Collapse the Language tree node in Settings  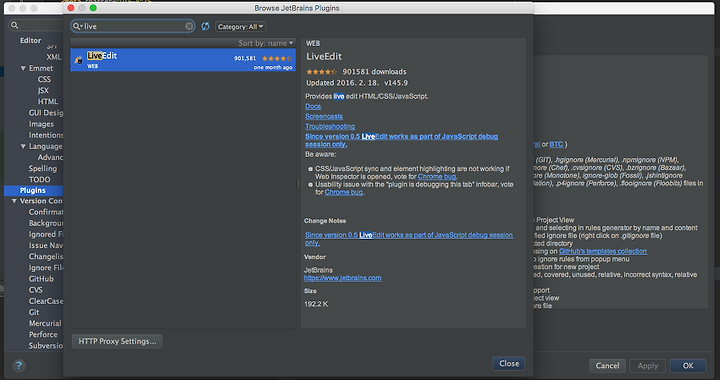23,146
